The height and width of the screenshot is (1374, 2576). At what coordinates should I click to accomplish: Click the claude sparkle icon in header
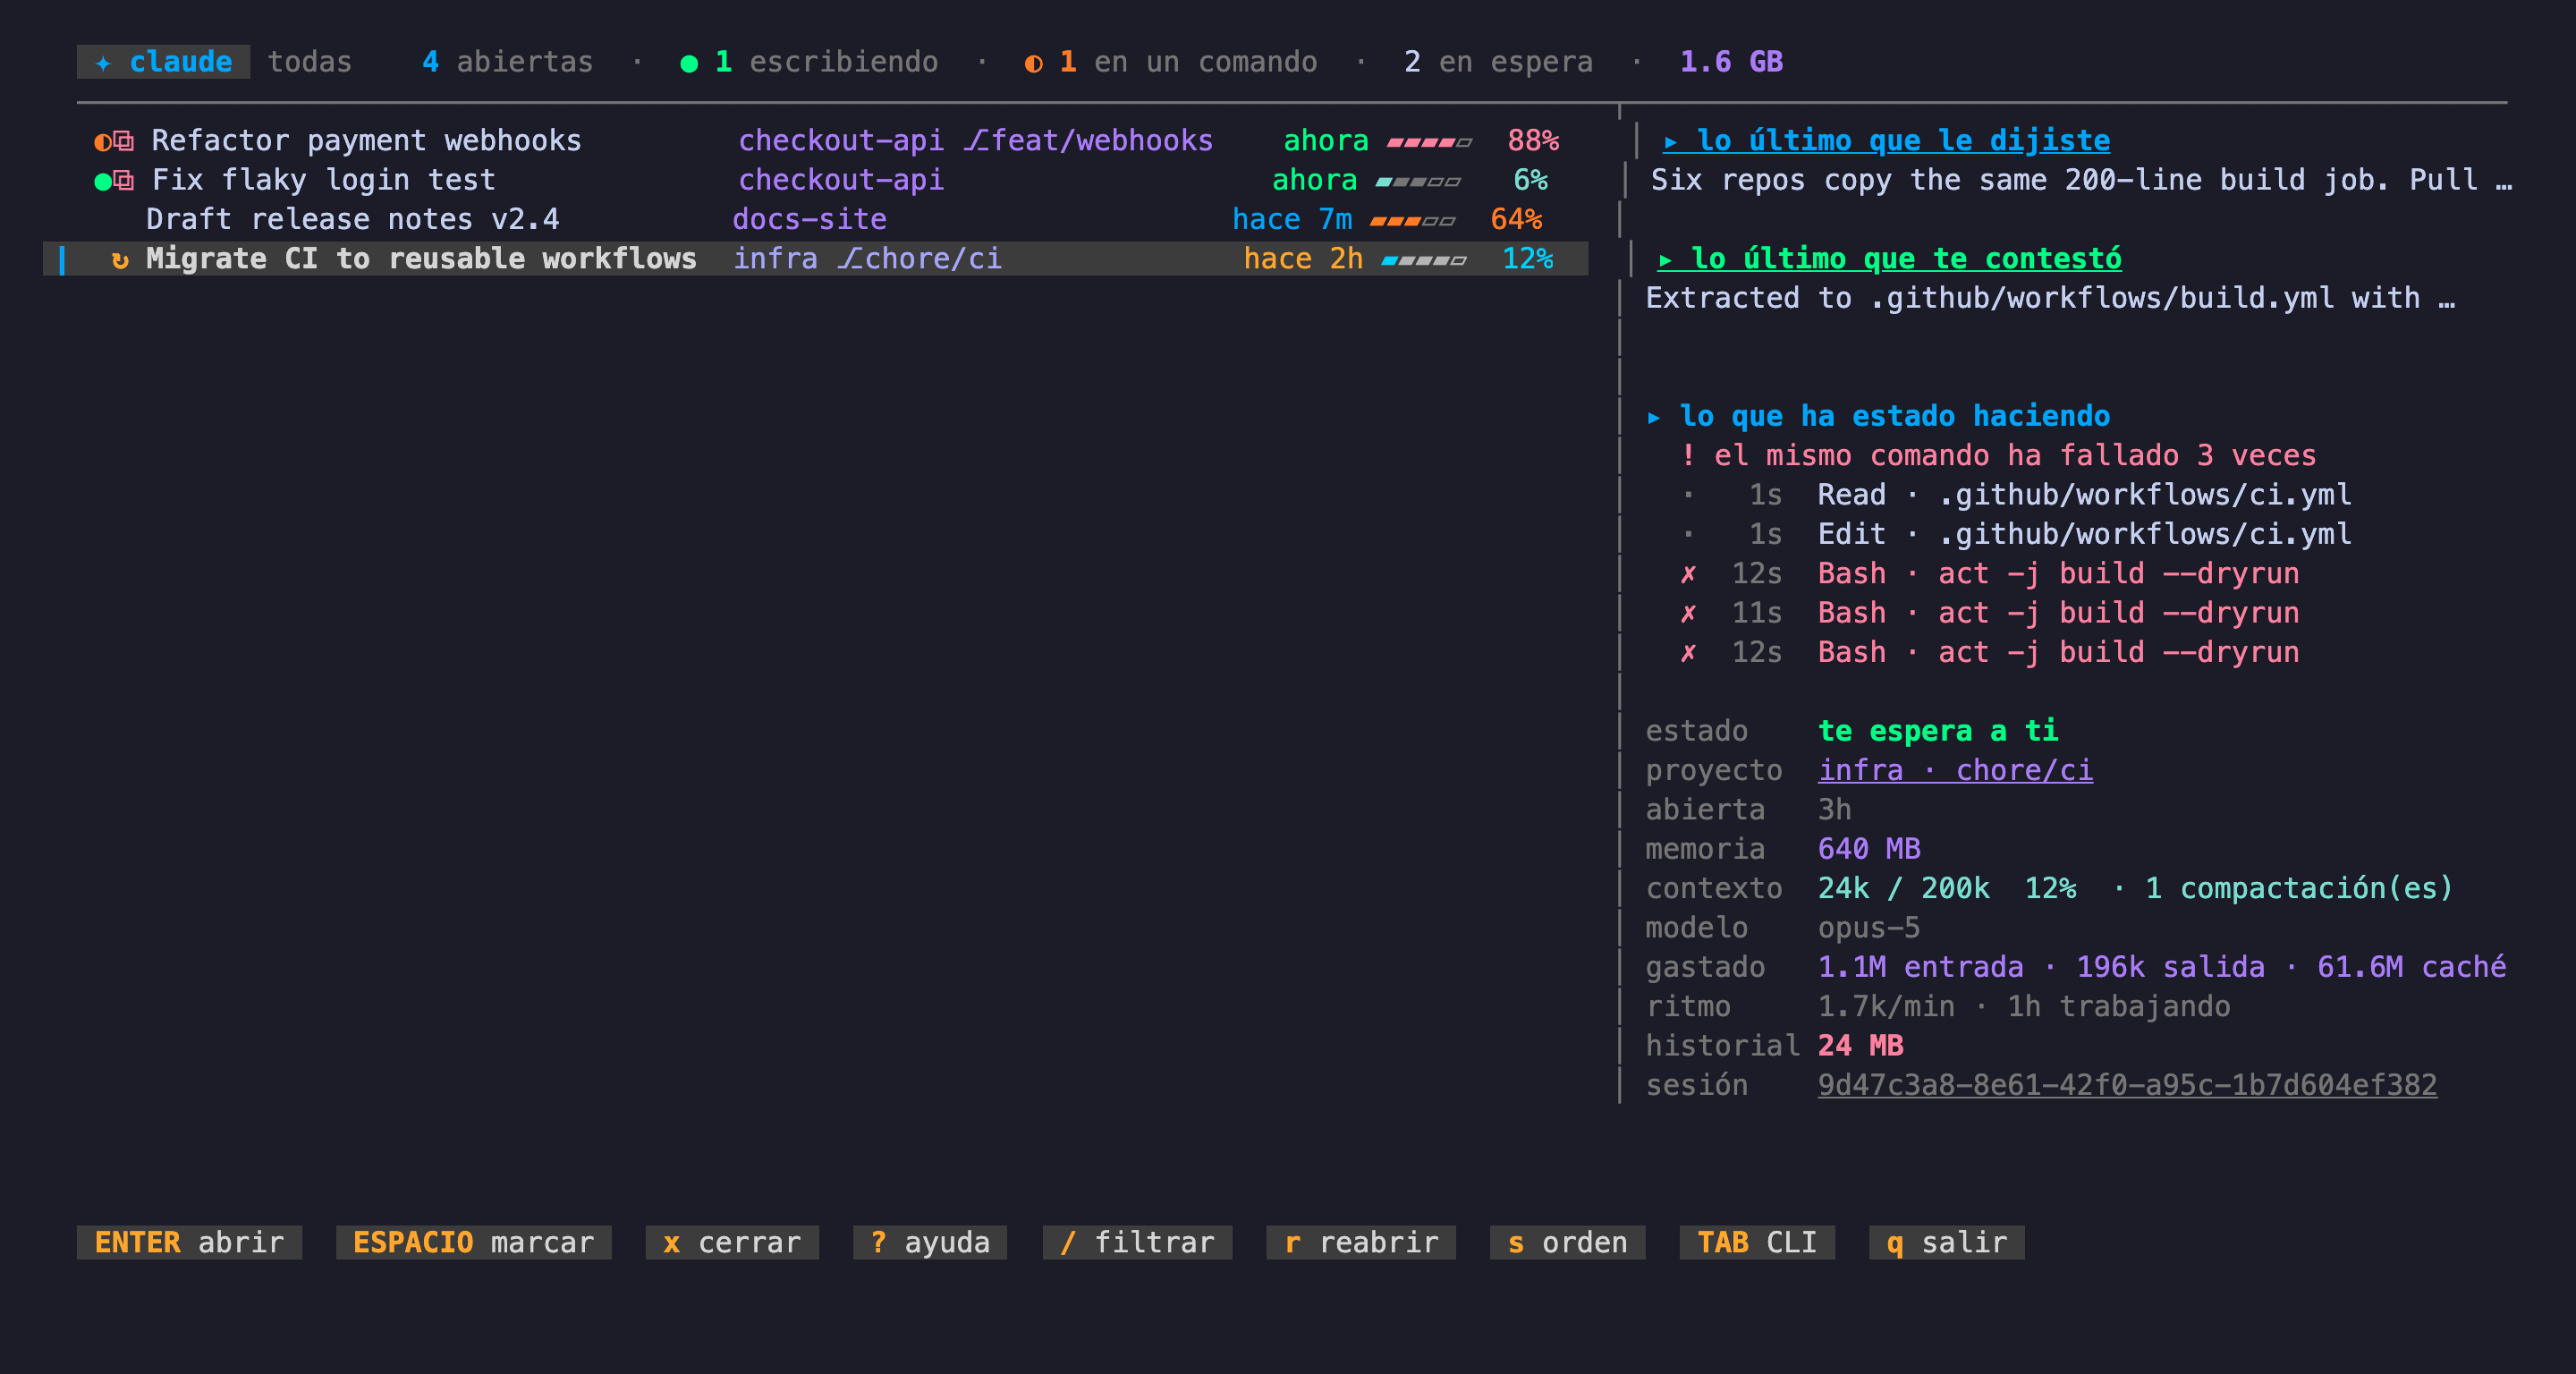(103, 62)
